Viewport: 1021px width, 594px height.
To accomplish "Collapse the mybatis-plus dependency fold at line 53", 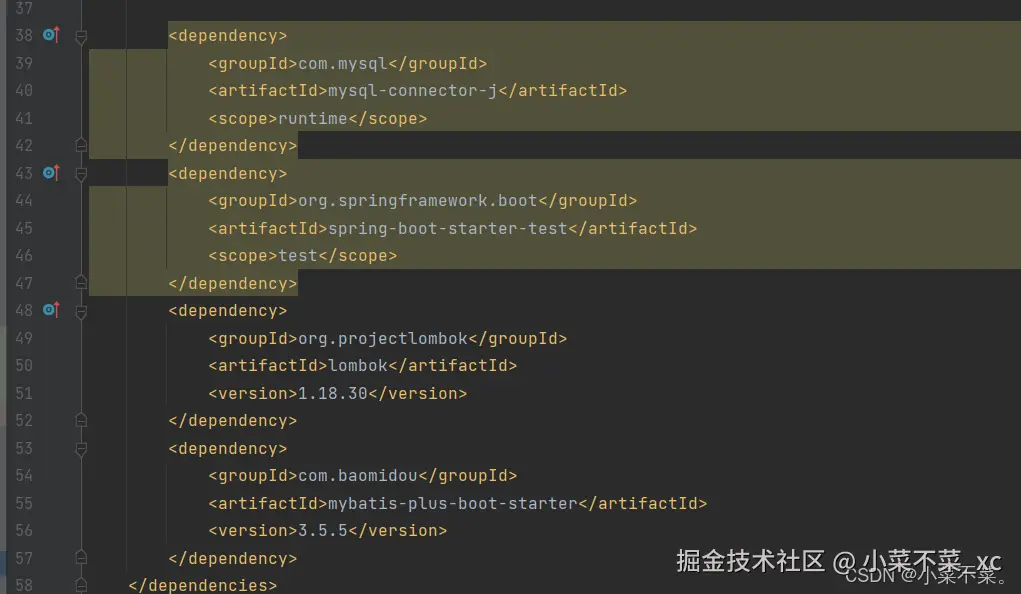I will (81, 448).
